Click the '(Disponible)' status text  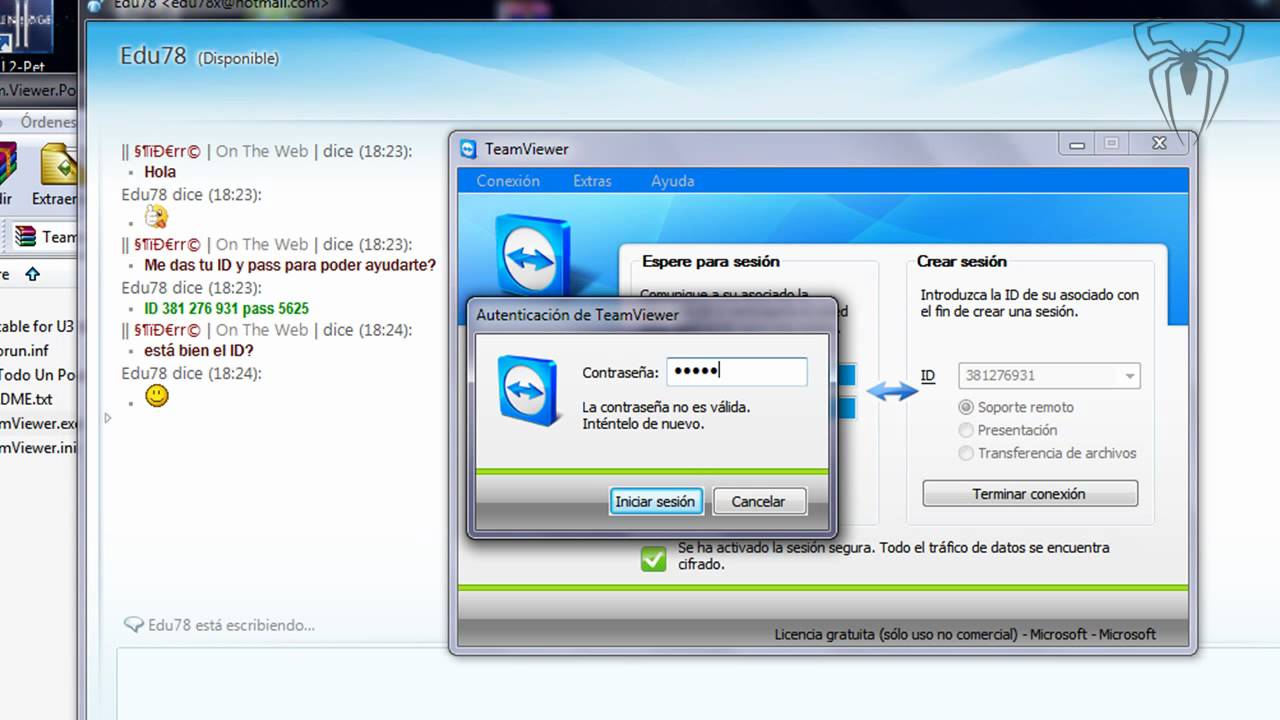click(238, 59)
